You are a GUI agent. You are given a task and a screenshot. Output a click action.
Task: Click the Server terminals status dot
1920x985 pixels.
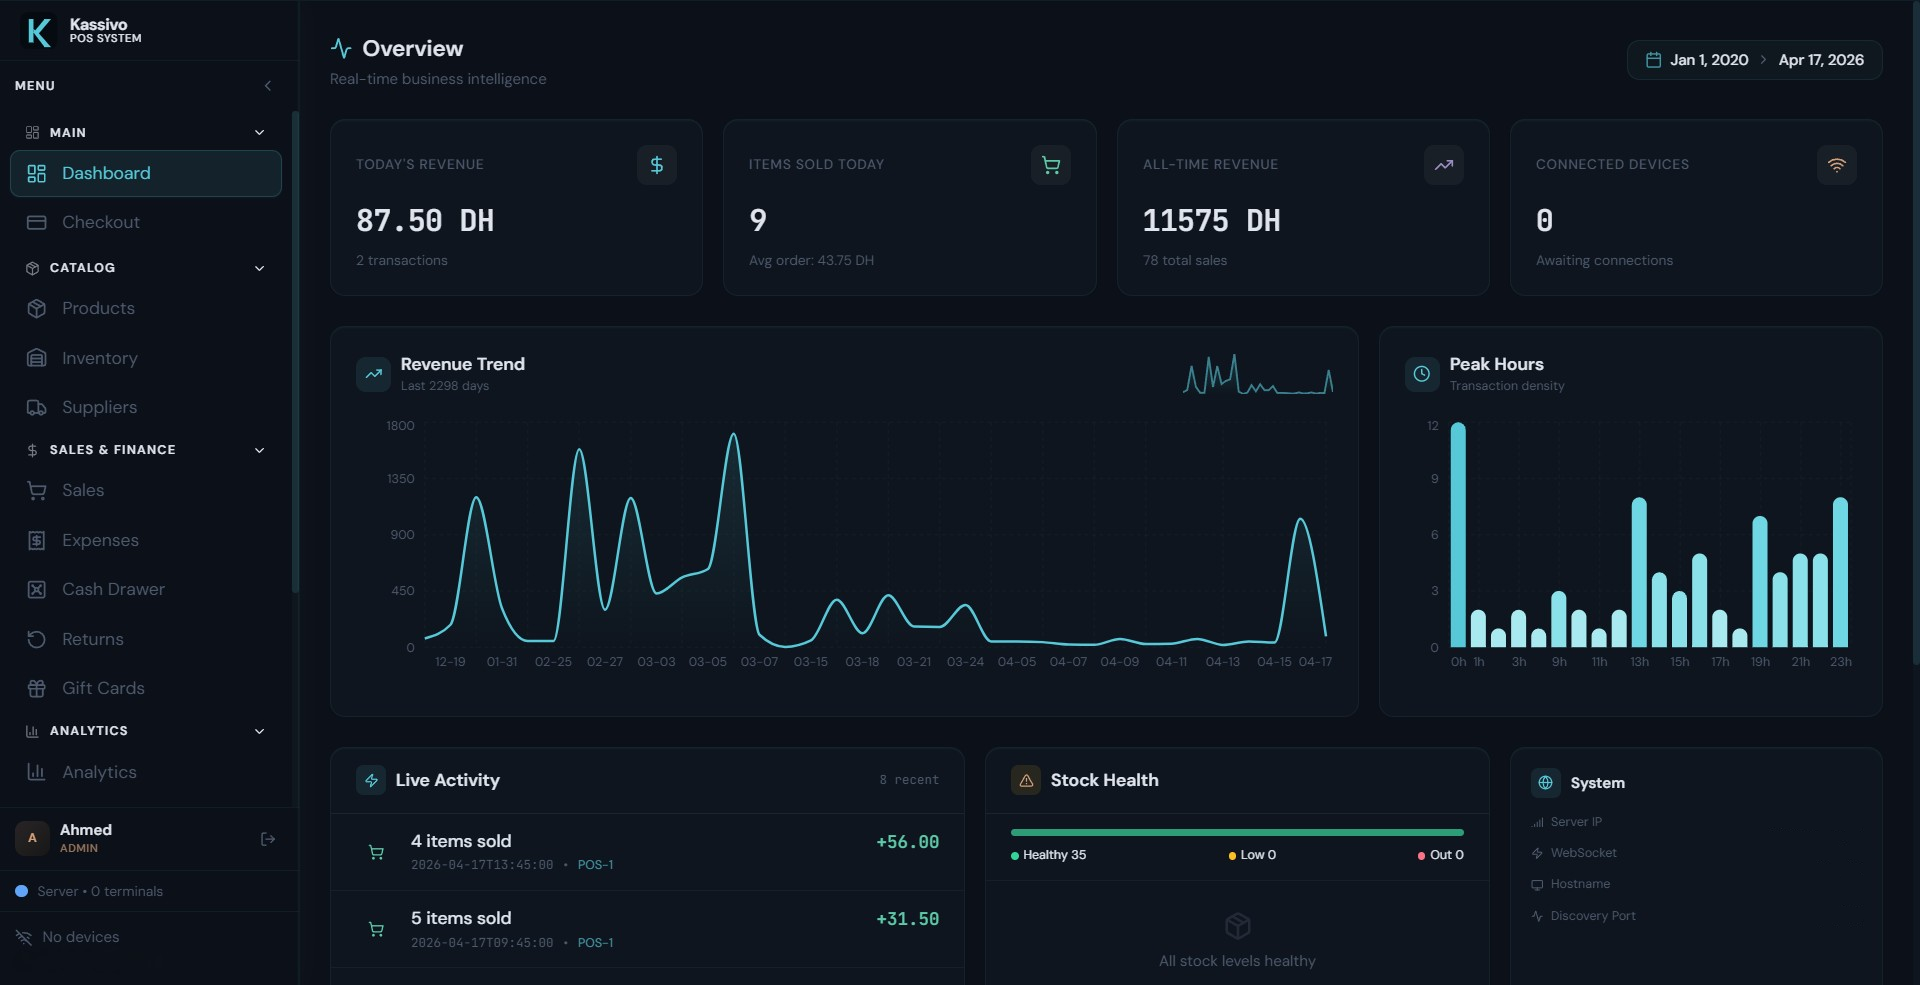(x=22, y=891)
